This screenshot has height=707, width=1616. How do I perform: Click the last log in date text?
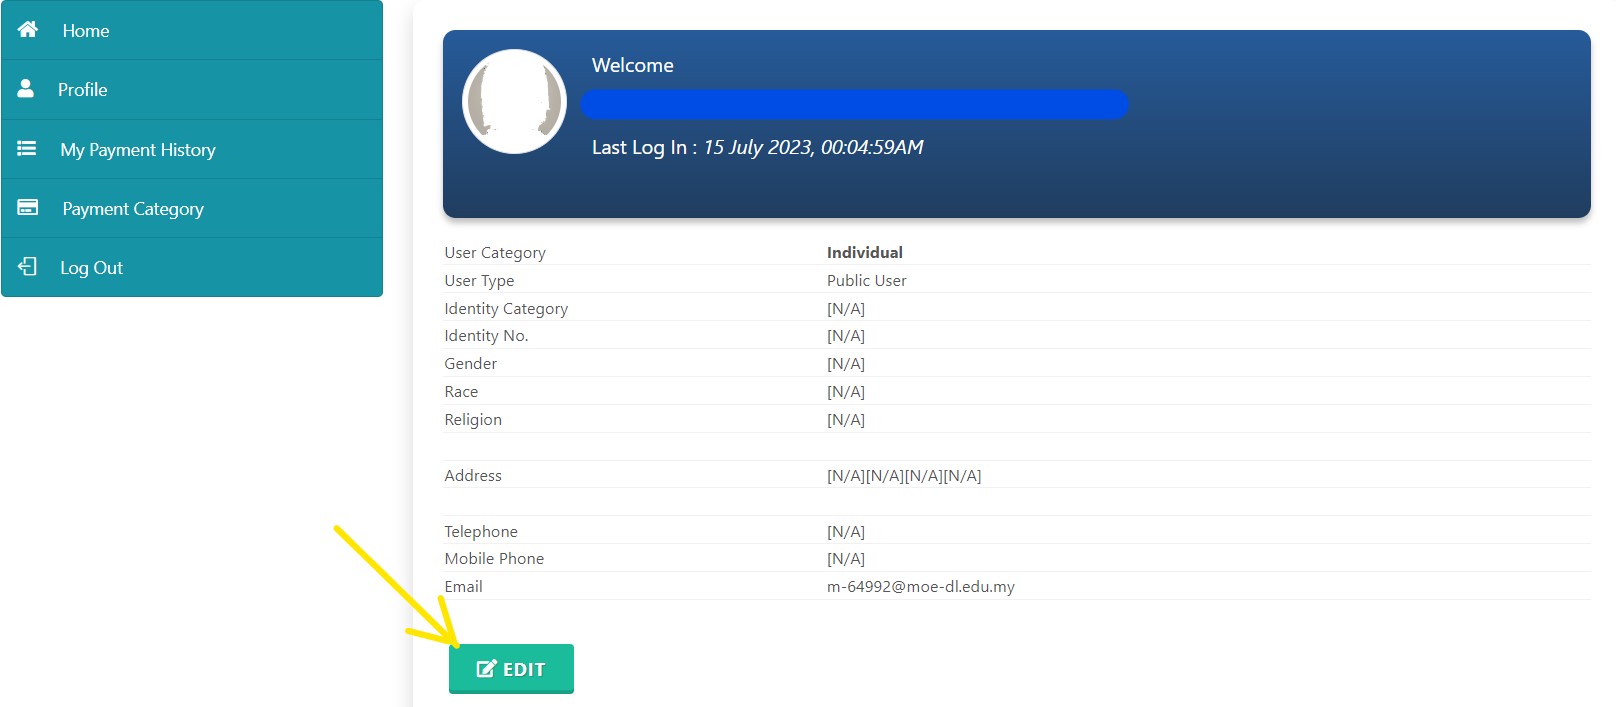pos(812,148)
